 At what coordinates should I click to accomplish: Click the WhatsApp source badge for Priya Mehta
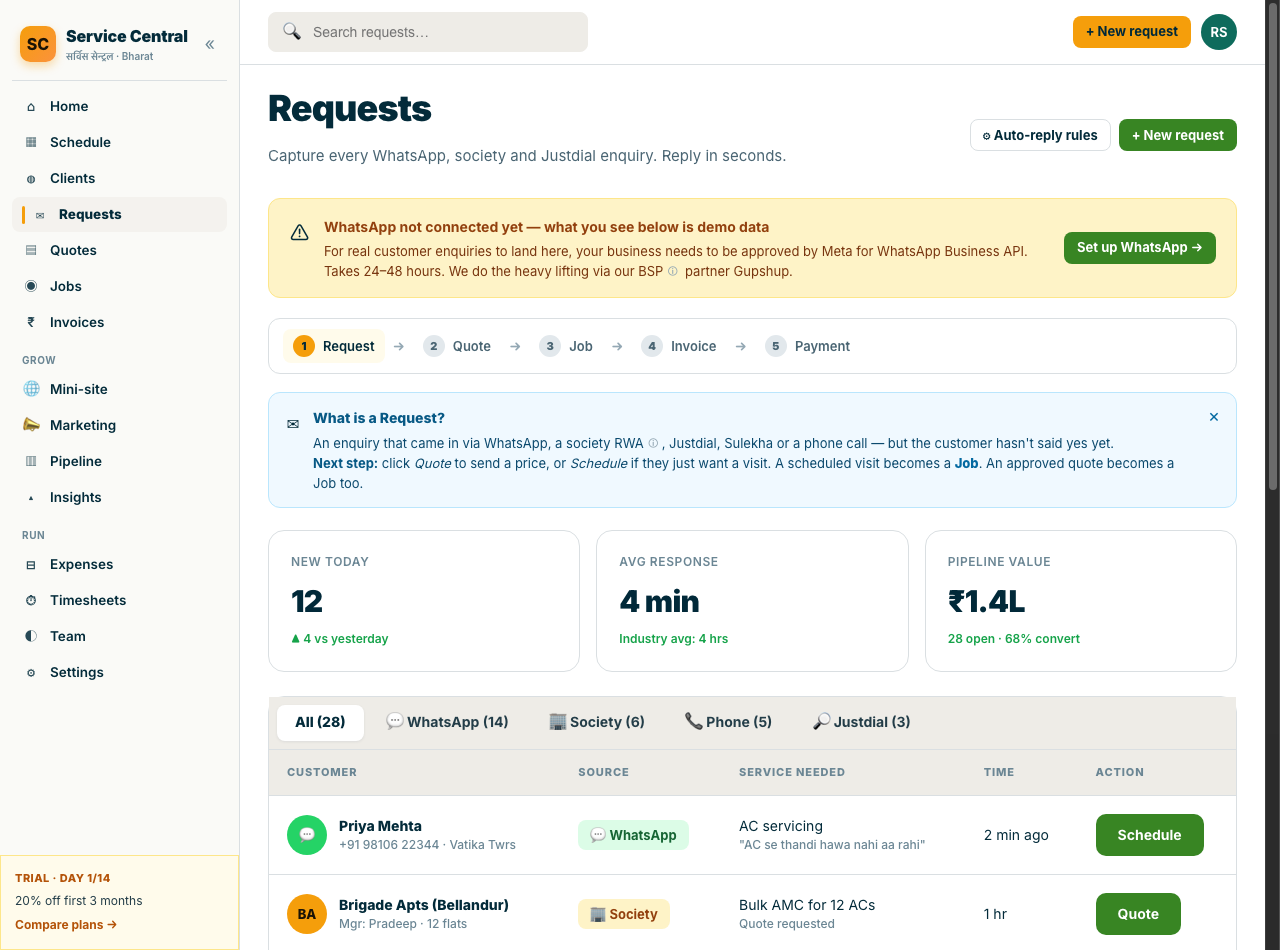[633, 835]
